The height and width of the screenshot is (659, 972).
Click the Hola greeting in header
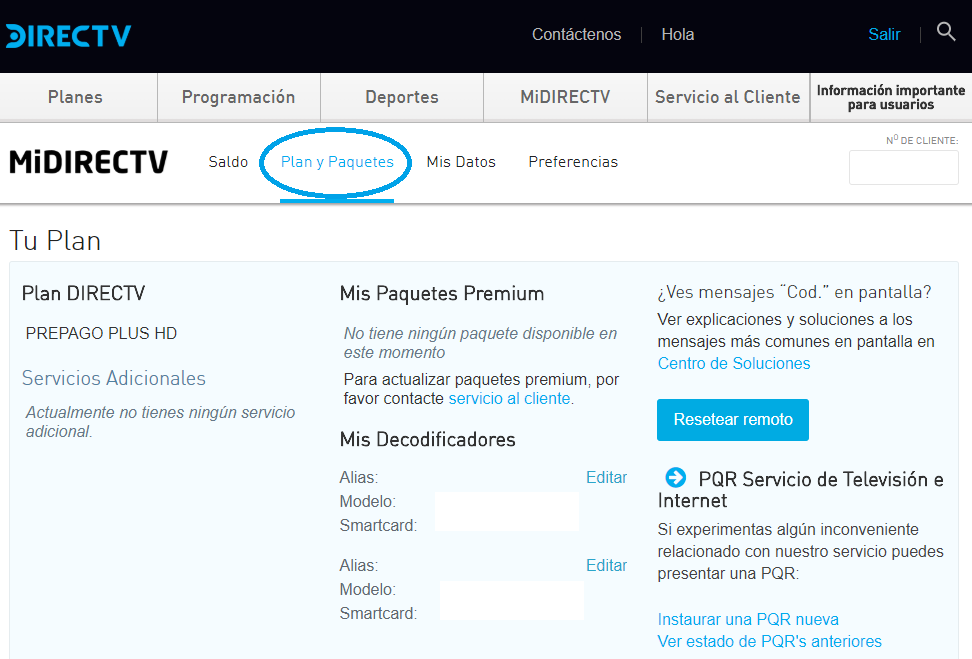pyautogui.click(x=678, y=34)
